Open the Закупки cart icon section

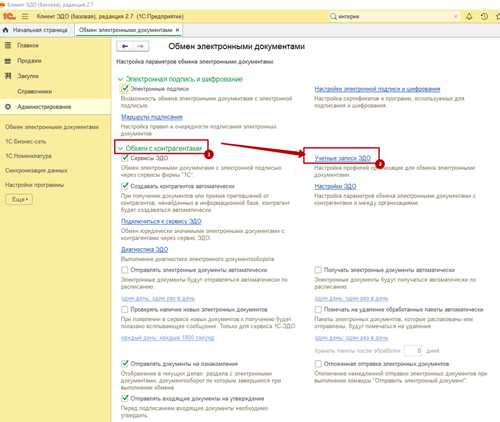pyautogui.click(x=8, y=76)
